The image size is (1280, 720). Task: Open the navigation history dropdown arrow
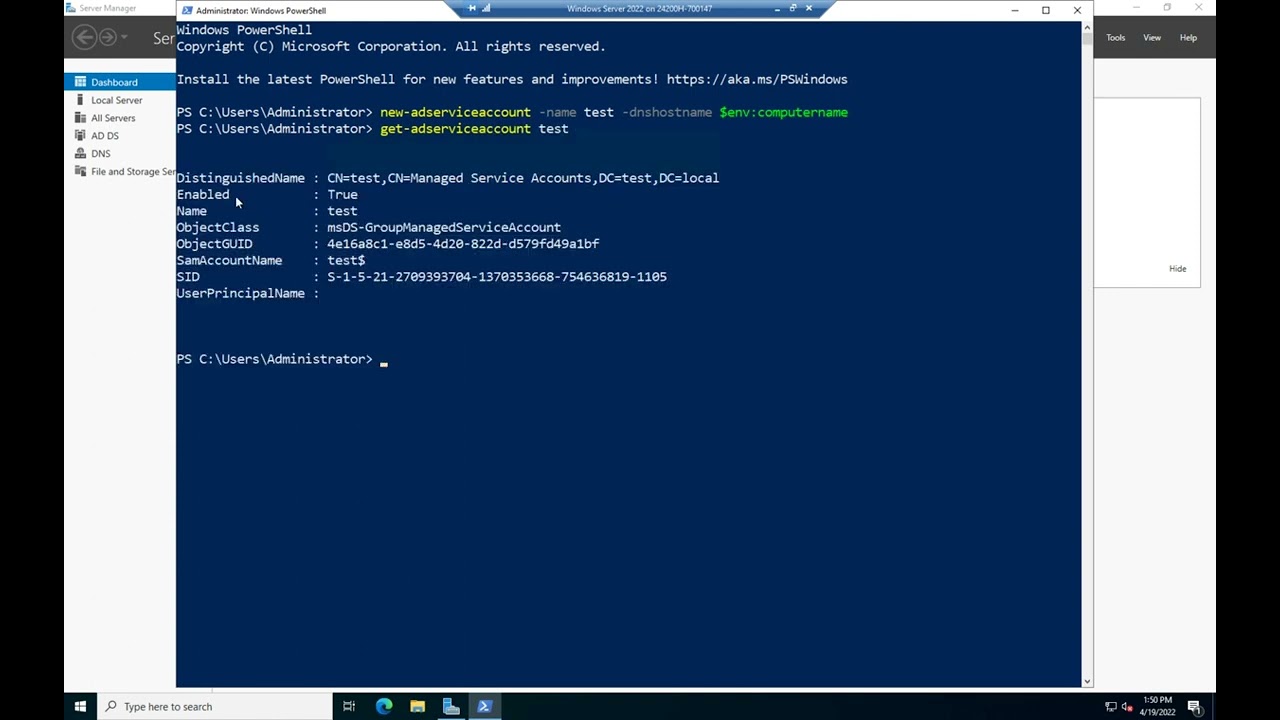[x=124, y=38]
